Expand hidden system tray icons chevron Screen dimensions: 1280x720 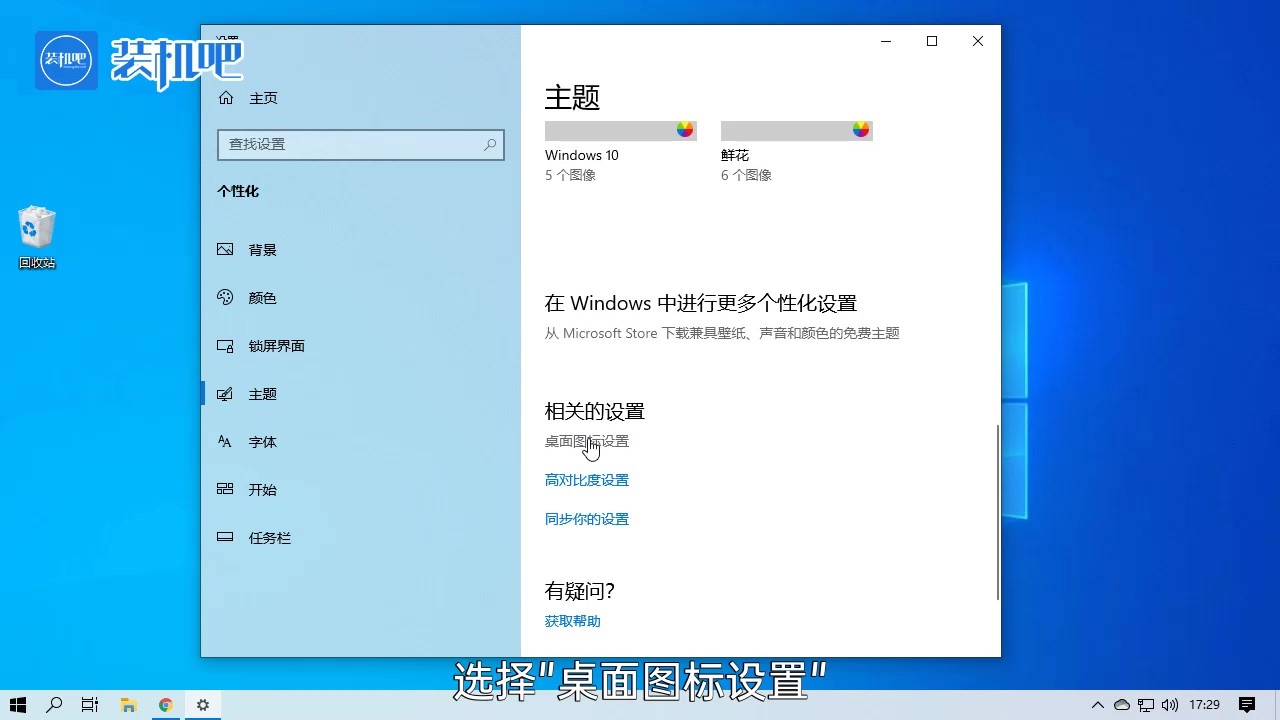click(1097, 705)
